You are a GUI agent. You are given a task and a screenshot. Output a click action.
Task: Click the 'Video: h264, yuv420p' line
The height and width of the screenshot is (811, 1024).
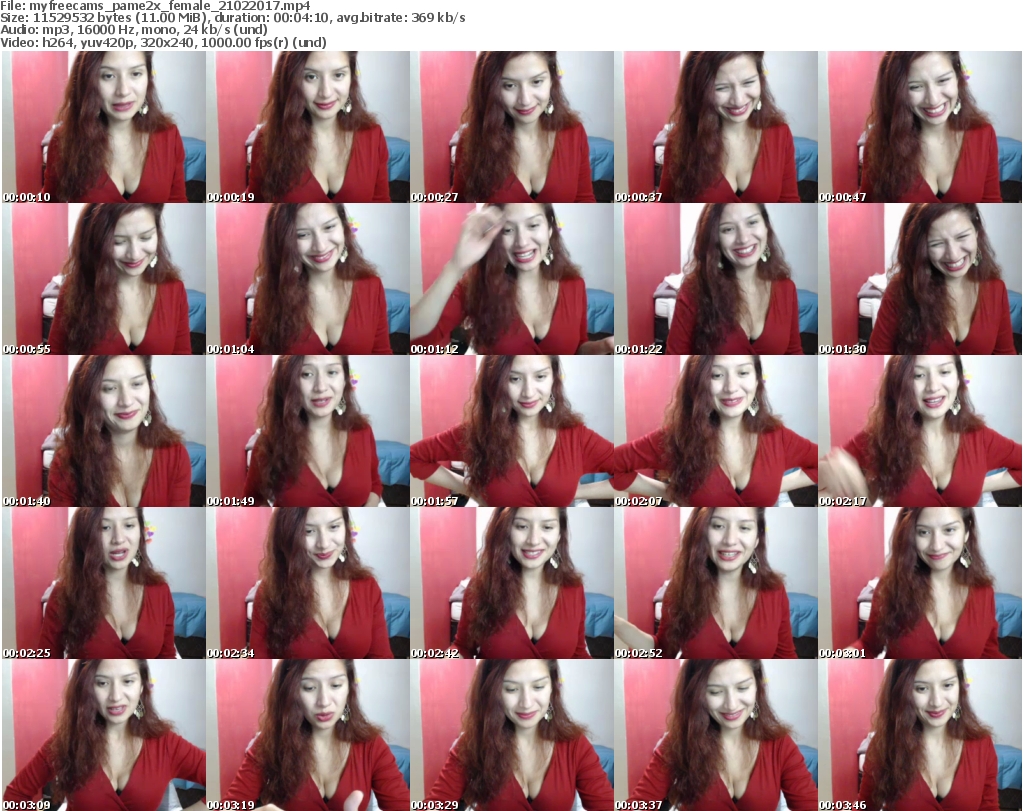click(x=163, y=42)
